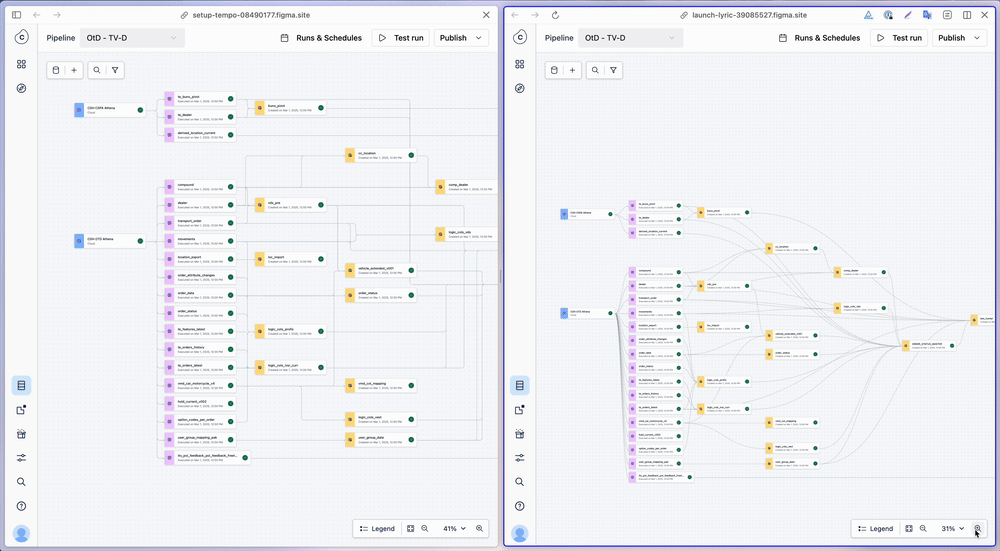Open the four-squares dashboard icon in the right window
The height and width of the screenshot is (551, 1000).
click(520, 64)
